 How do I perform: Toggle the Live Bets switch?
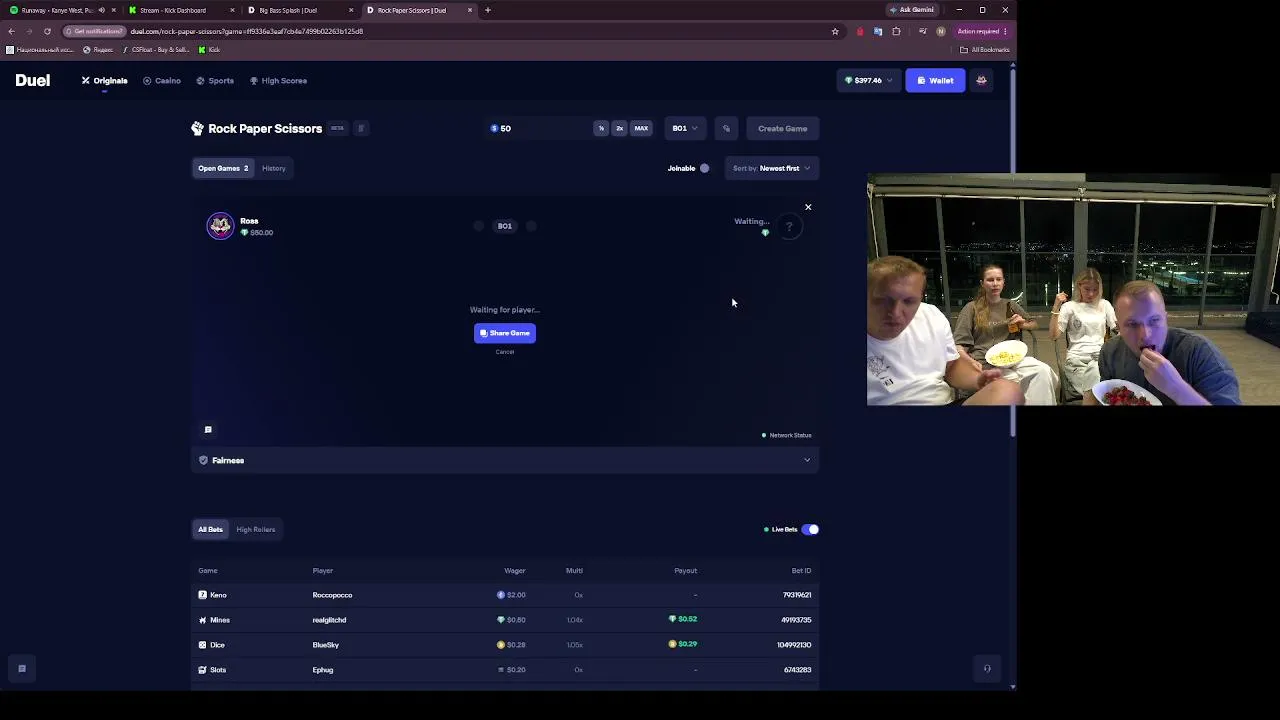pos(810,529)
